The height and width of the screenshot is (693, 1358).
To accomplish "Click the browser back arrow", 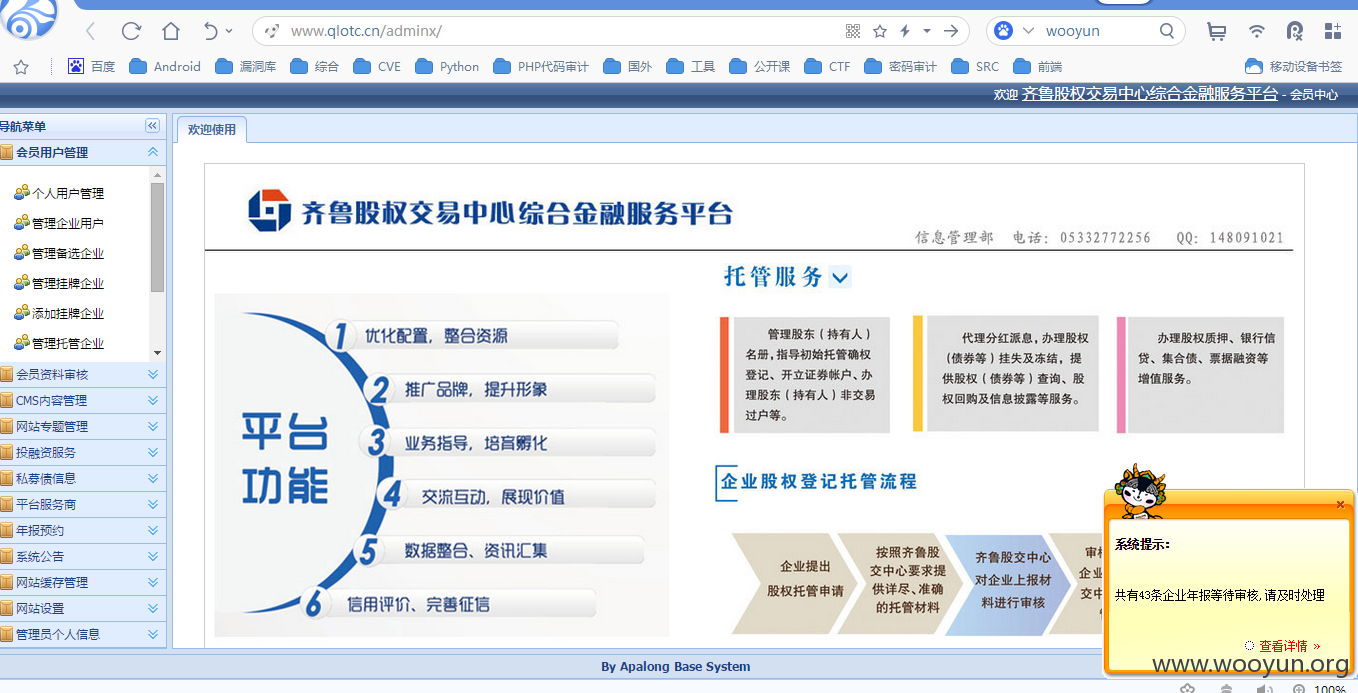I will point(91,31).
